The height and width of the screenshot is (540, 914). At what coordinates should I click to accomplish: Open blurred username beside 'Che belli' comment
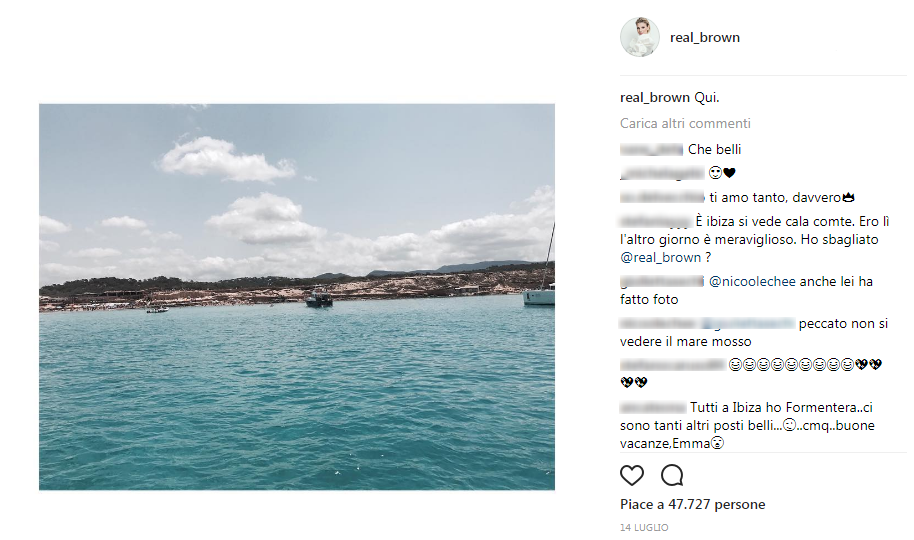pyautogui.click(x=652, y=150)
